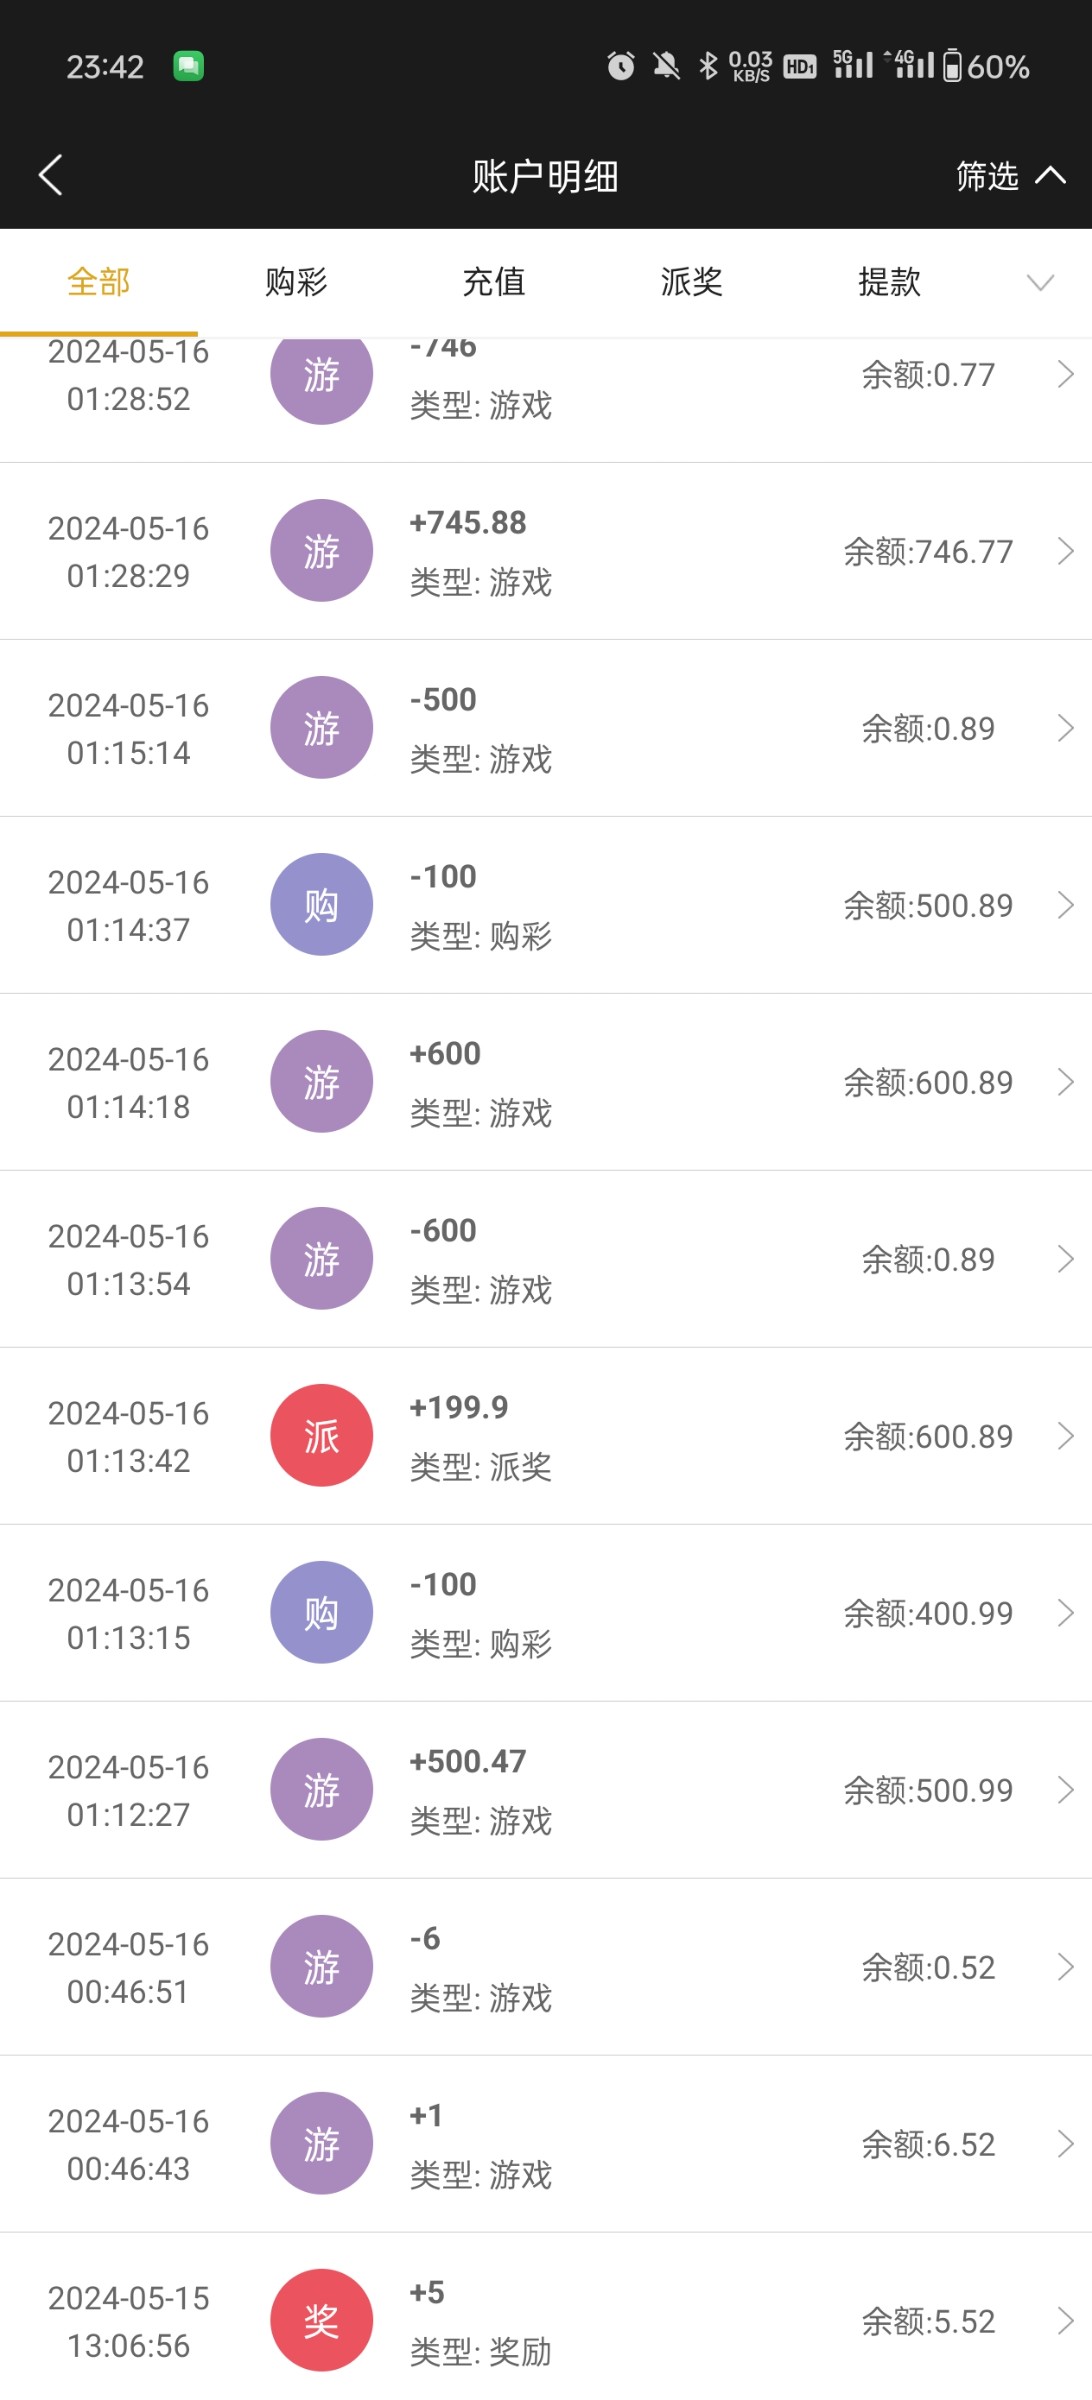Tap the purple 游 icon for +745.88 entry
1092x2400 pixels.
coord(321,551)
